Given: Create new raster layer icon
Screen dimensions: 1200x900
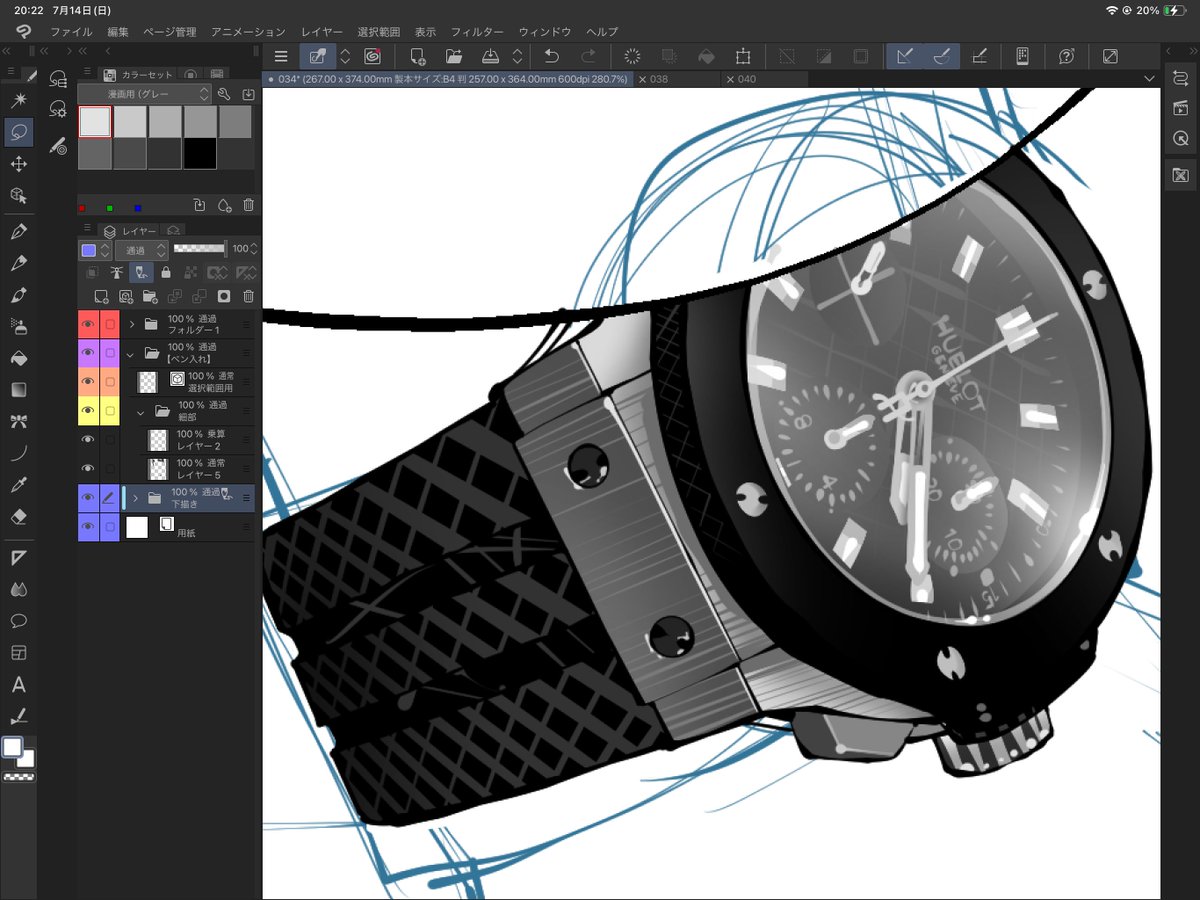Looking at the screenshot, I should (101, 296).
